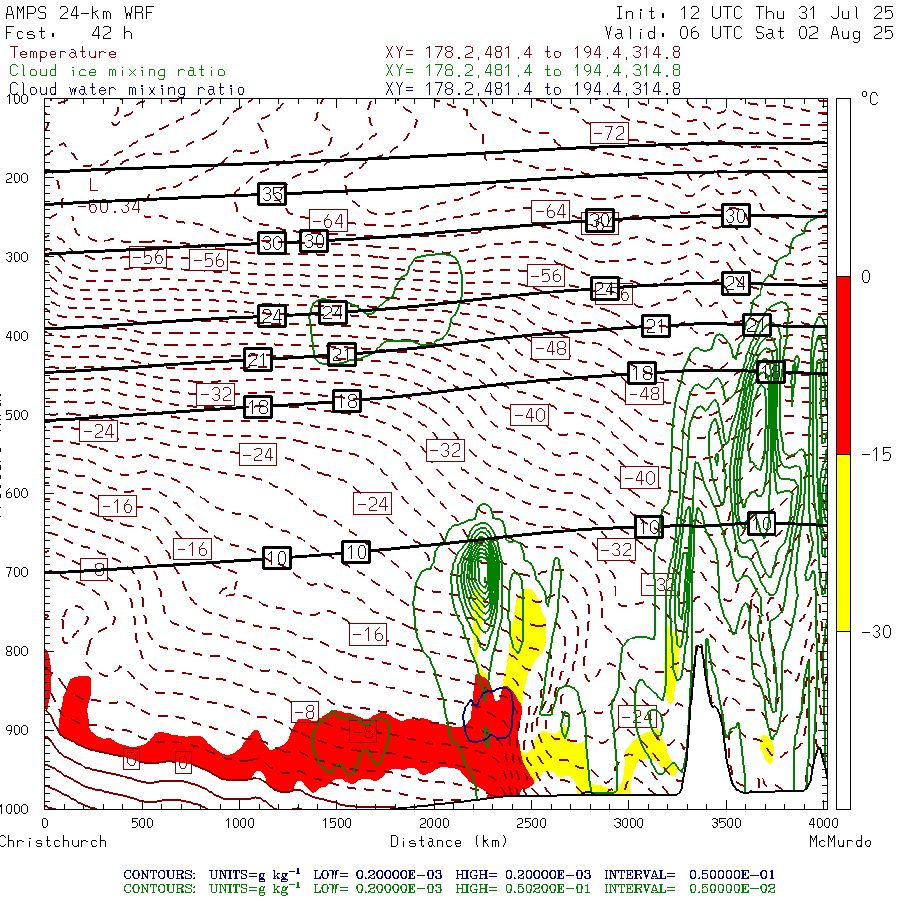Click the "Init: 12 UTC Thu 31 Jul 25" line
This screenshot has height=900, width=900.
click(754, 13)
